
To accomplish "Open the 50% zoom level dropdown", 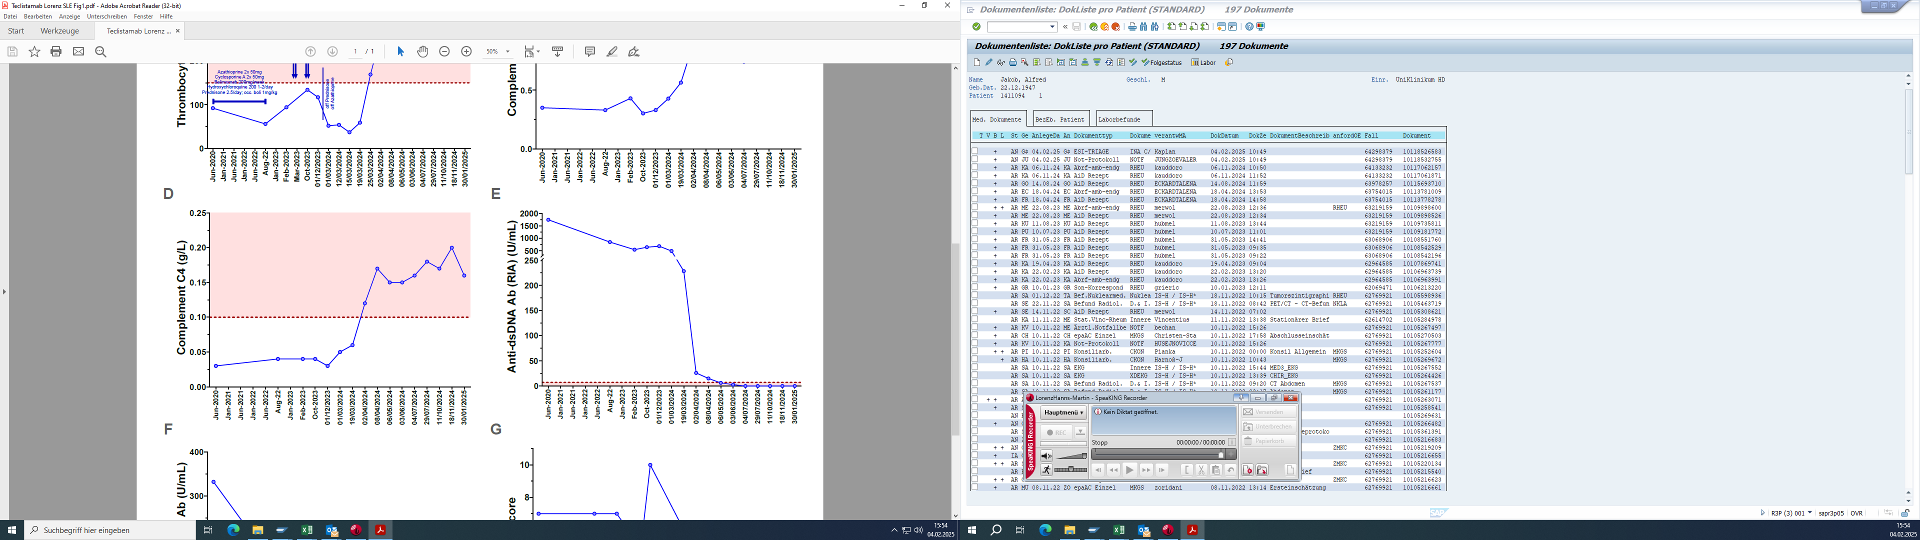I will coord(507,51).
